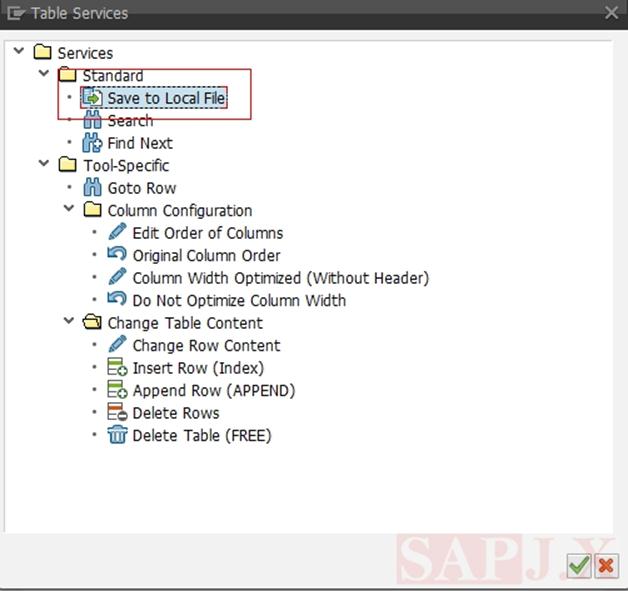Click the 'Tool-Specific' folder label
This screenshot has width=628, height=591.
(126, 165)
